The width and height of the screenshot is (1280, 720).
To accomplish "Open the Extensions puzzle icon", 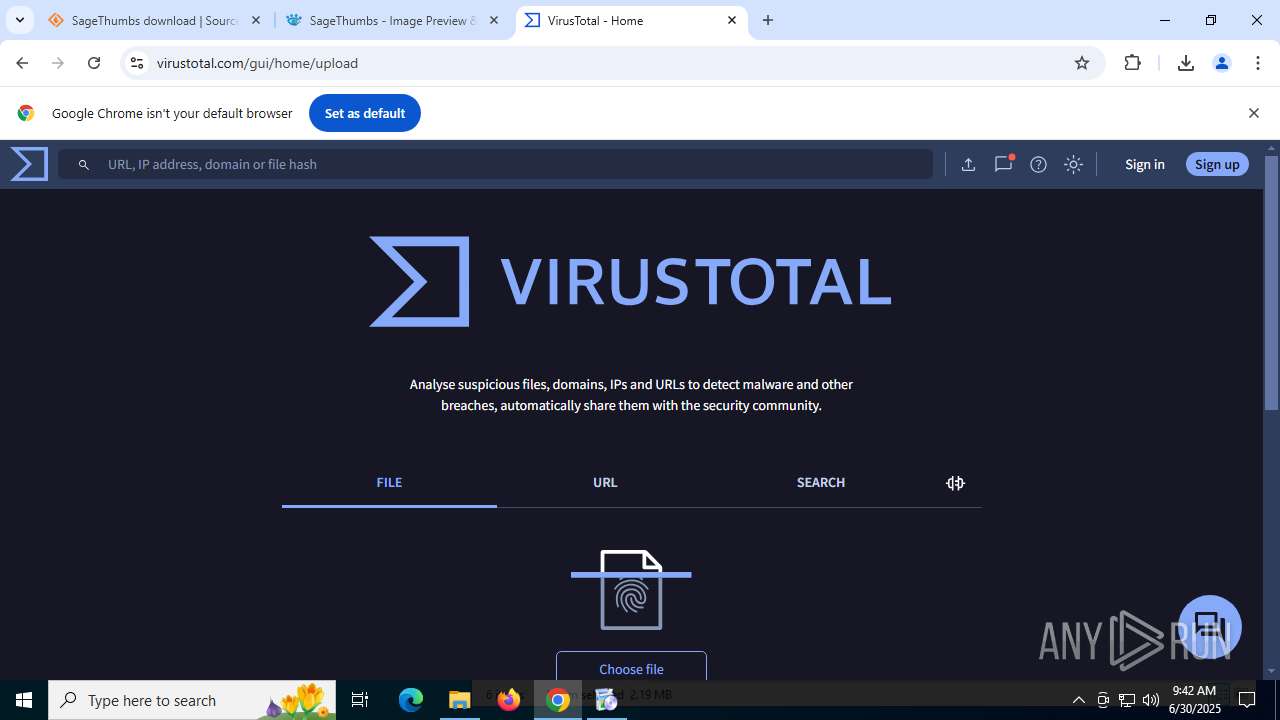I will tap(1132, 63).
